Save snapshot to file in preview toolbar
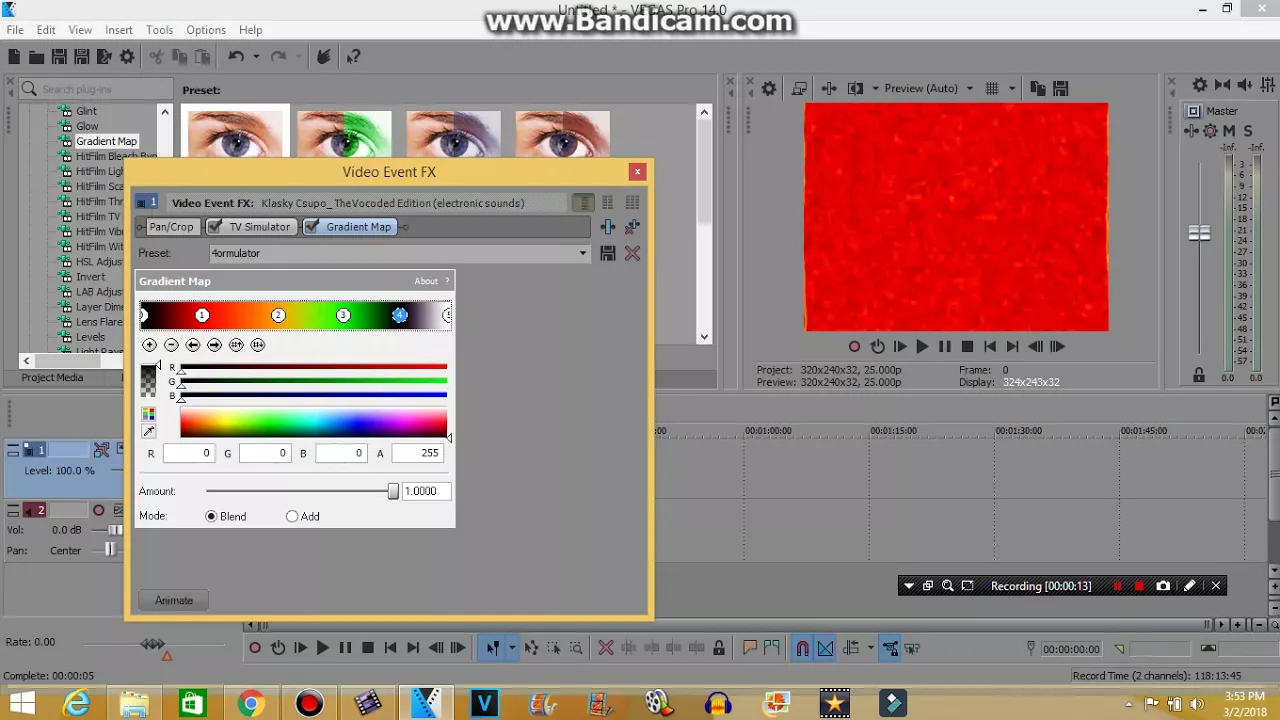Image resolution: width=1280 pixels, height=720 pixels. tap(1061, 88)
